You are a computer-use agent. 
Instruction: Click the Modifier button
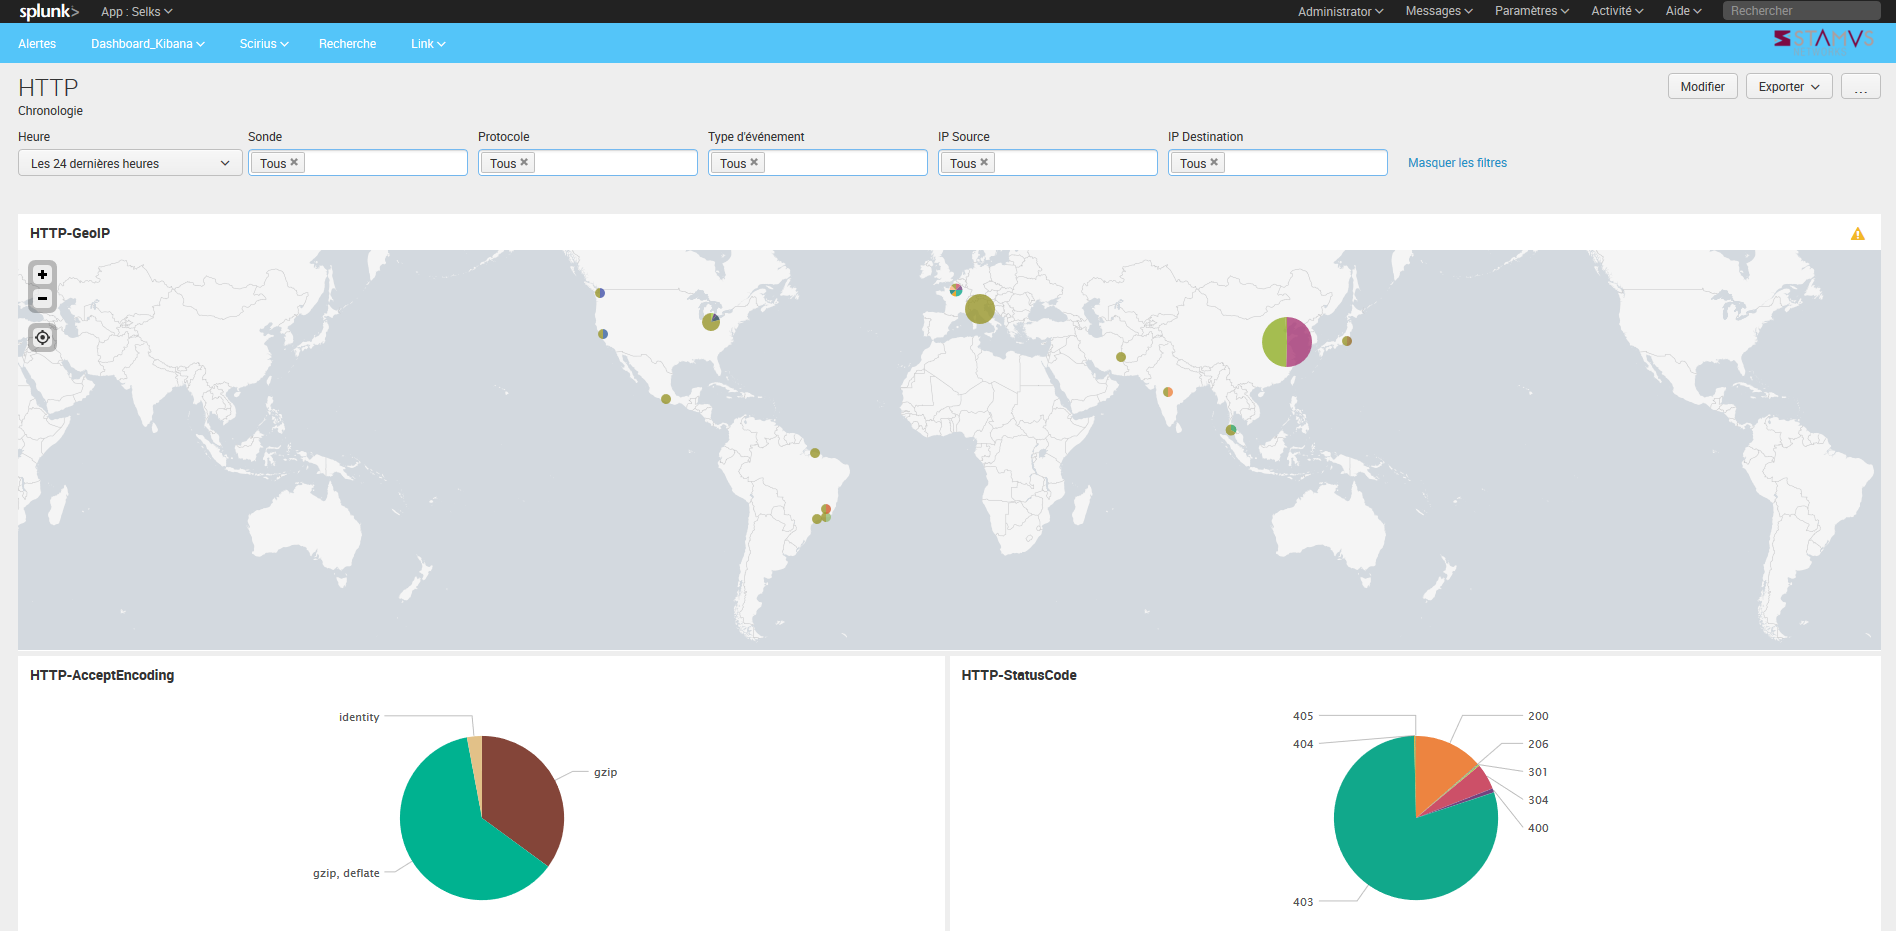[x=1702, y=87]
